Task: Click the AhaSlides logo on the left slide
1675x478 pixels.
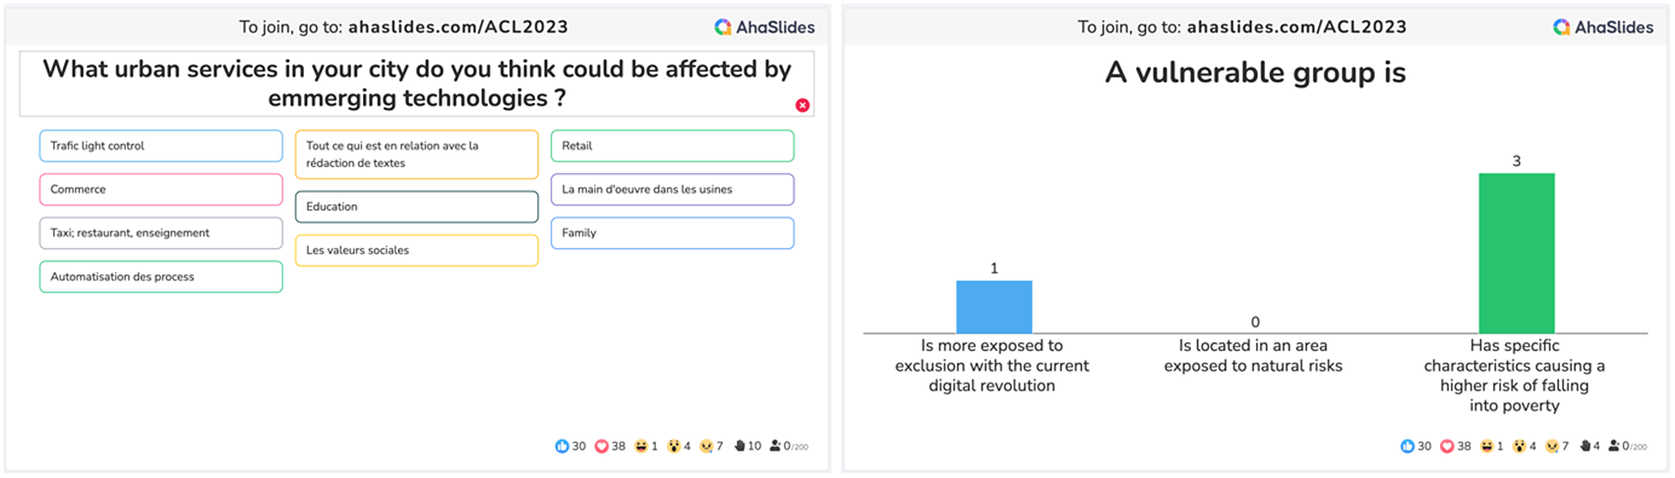Action: pos(765,27)
